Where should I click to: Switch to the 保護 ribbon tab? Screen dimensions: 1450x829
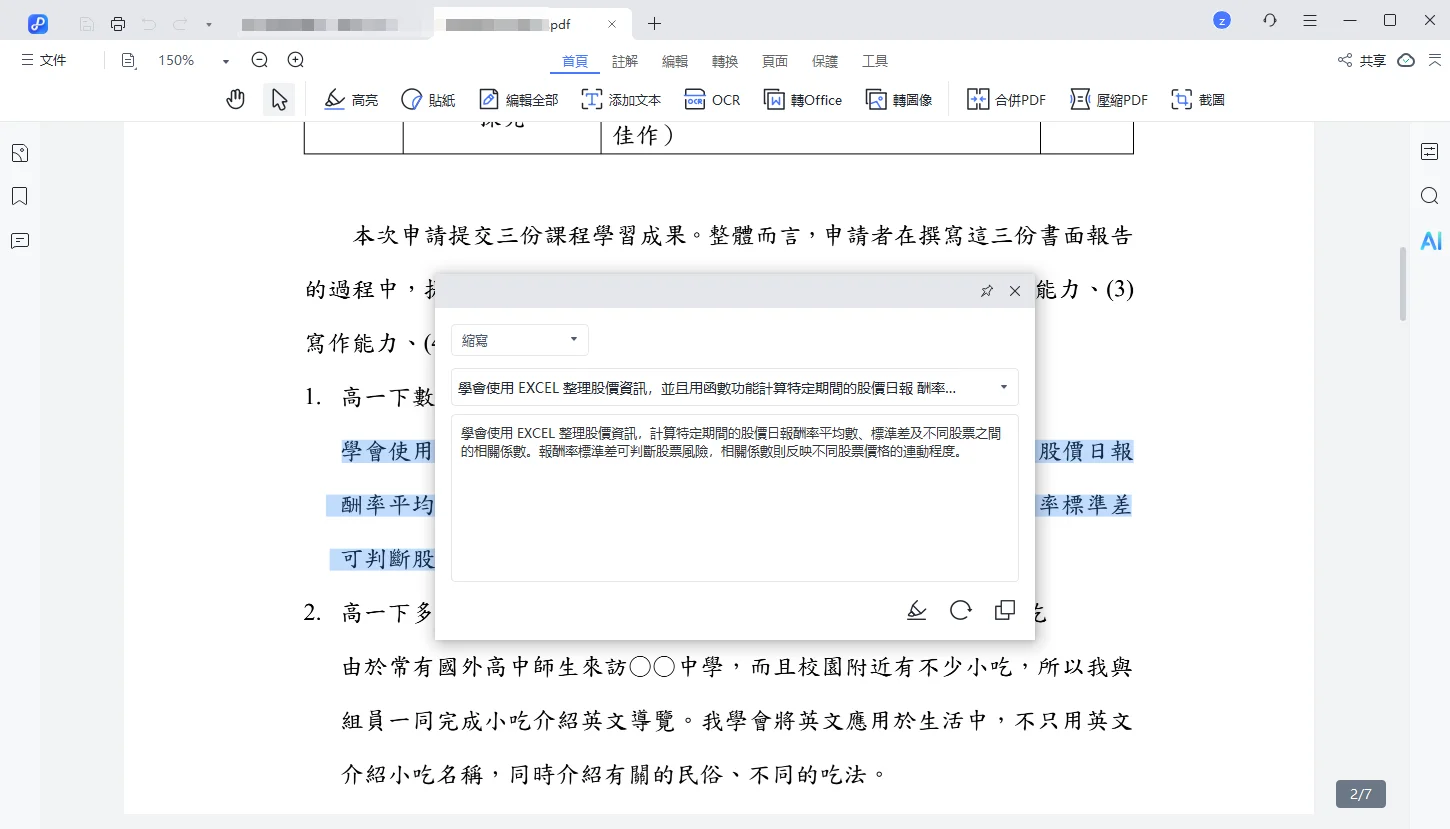click(x=825, y=61)
